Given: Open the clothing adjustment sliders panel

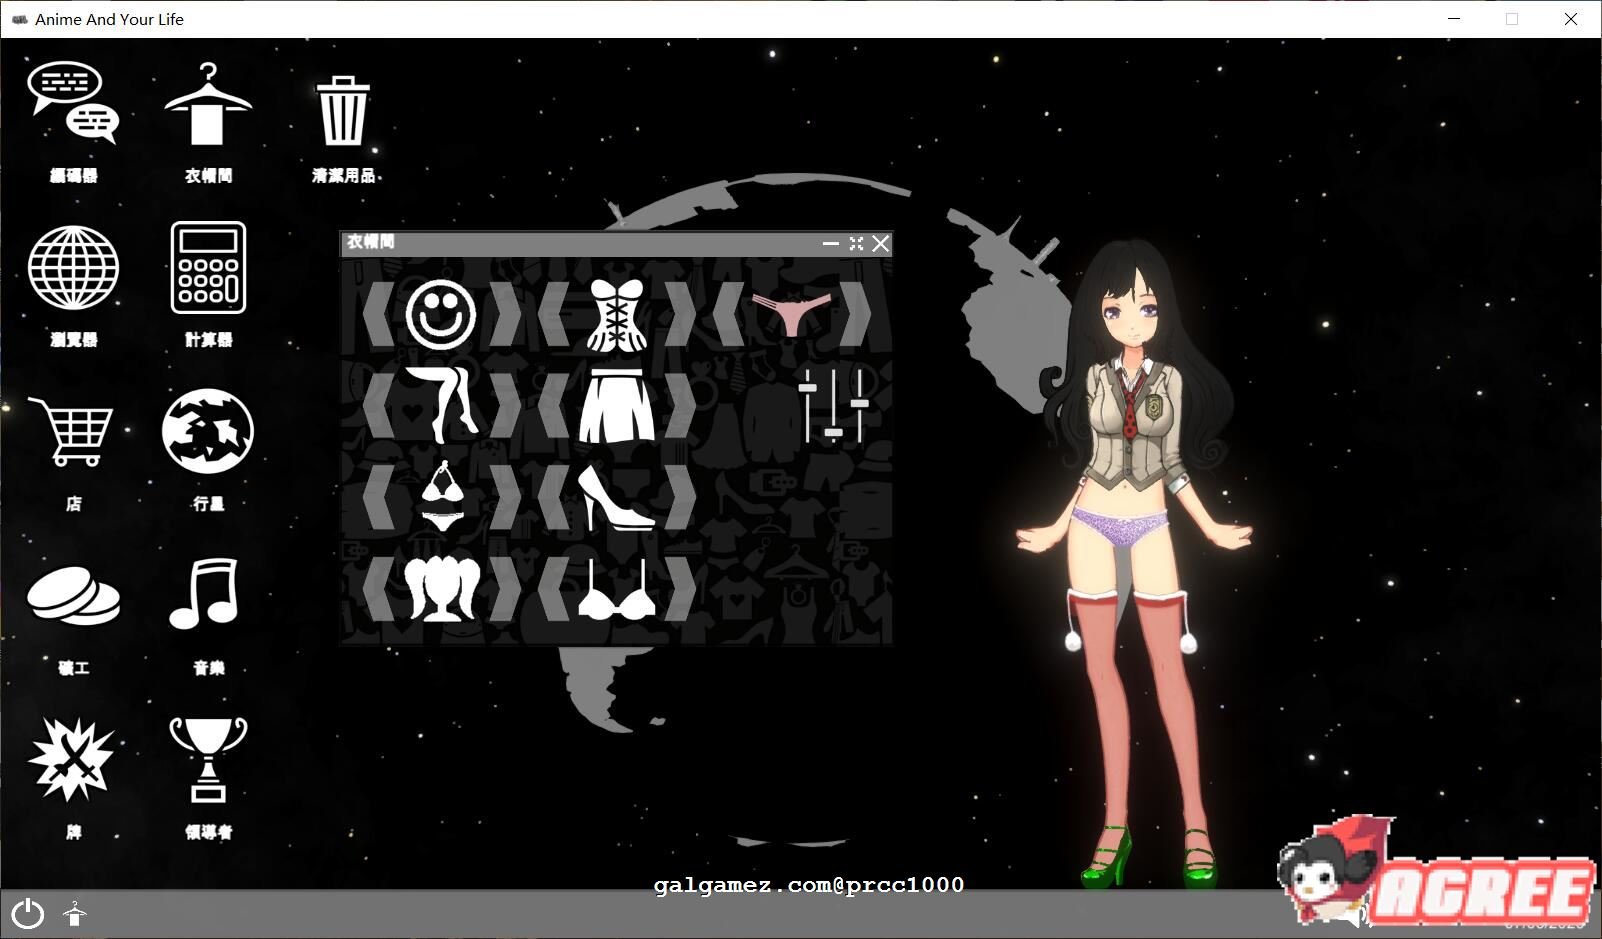Looking at the screenshot, I should 833,403.
